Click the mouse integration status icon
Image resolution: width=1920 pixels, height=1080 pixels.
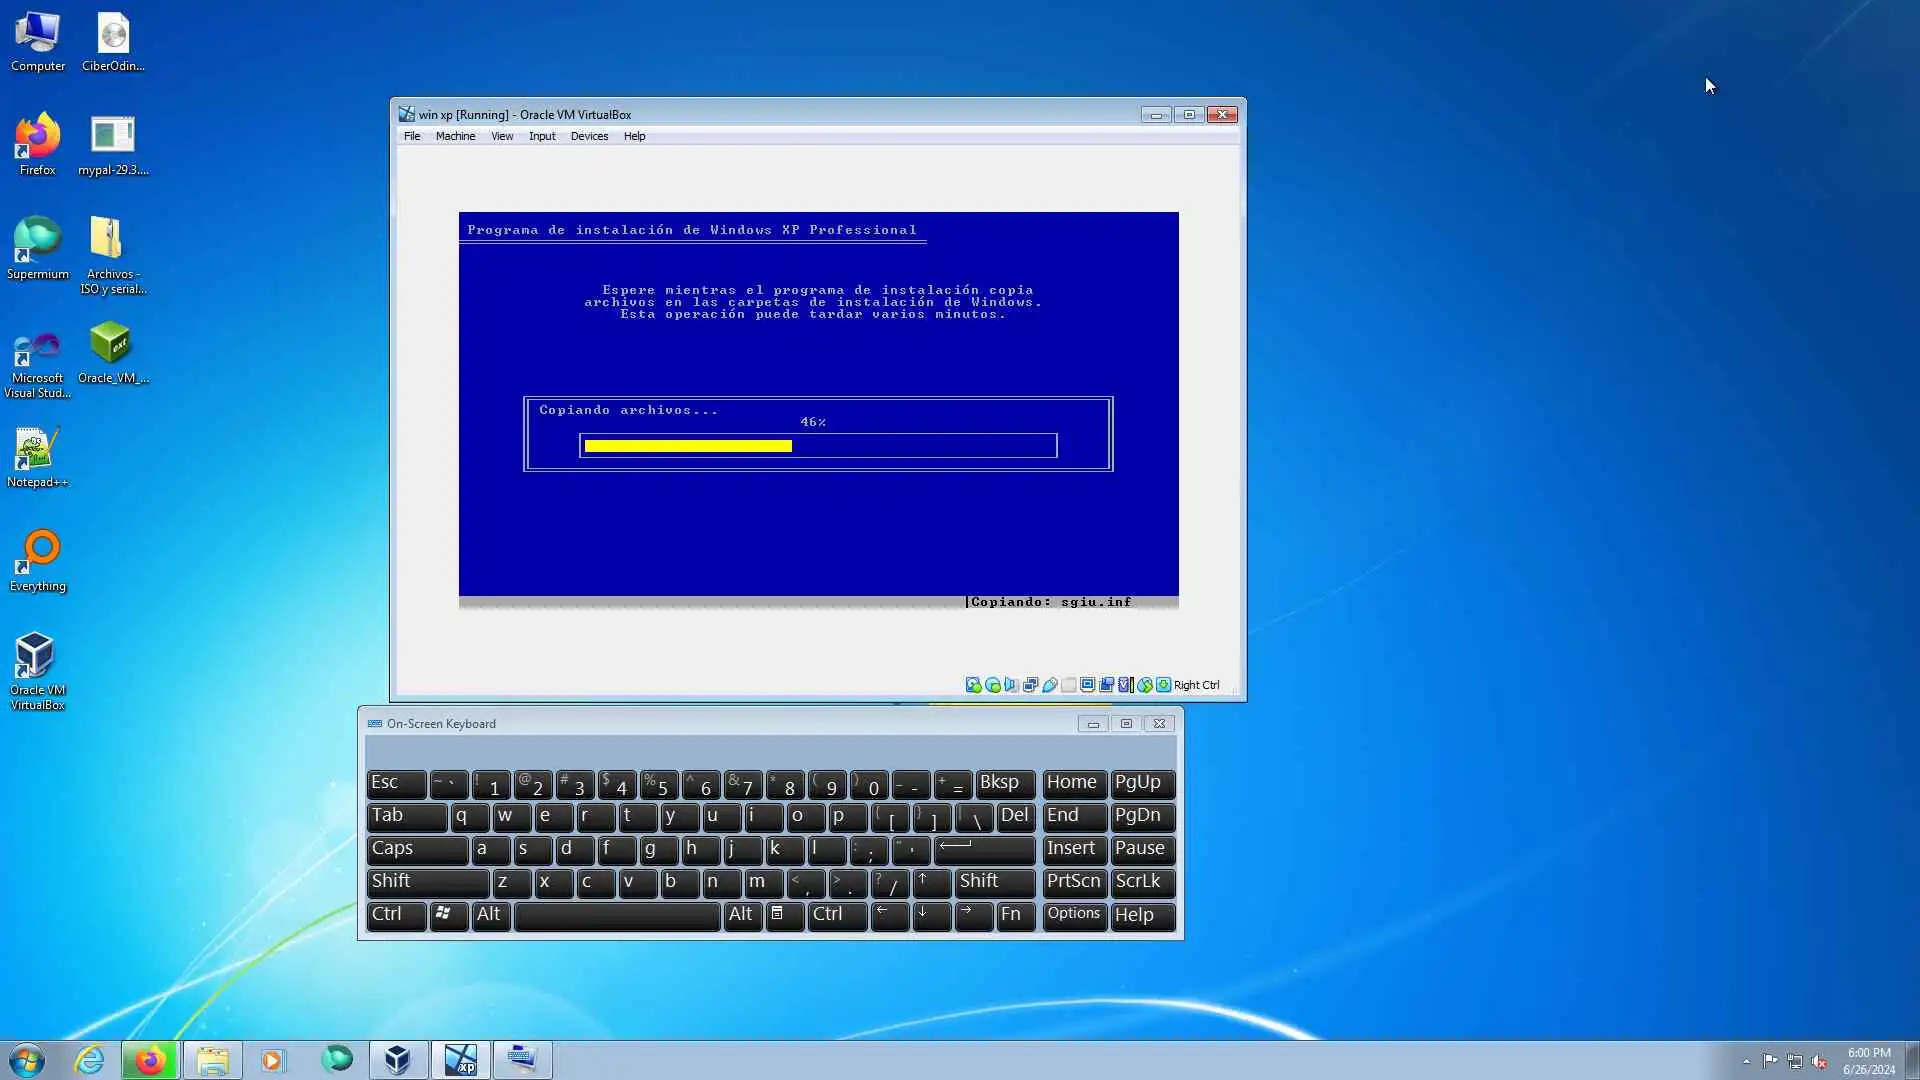click(1144, 685)
